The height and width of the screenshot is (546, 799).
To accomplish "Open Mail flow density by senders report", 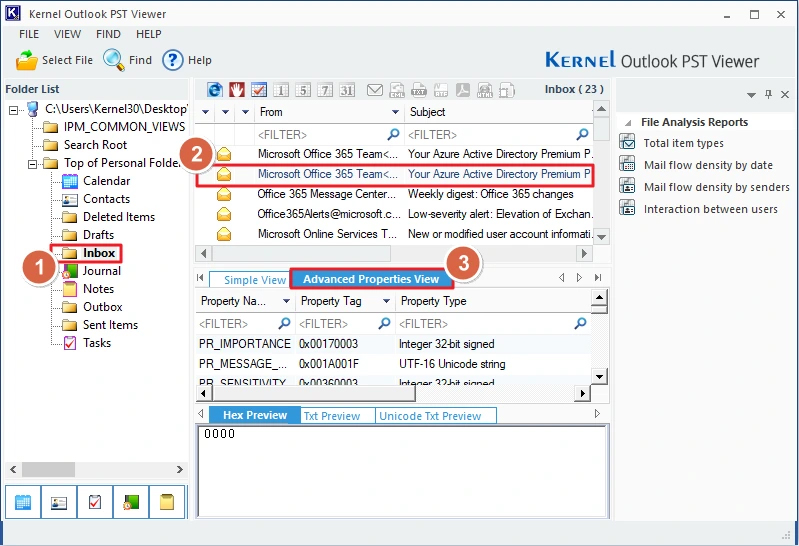I will [716, 187].
